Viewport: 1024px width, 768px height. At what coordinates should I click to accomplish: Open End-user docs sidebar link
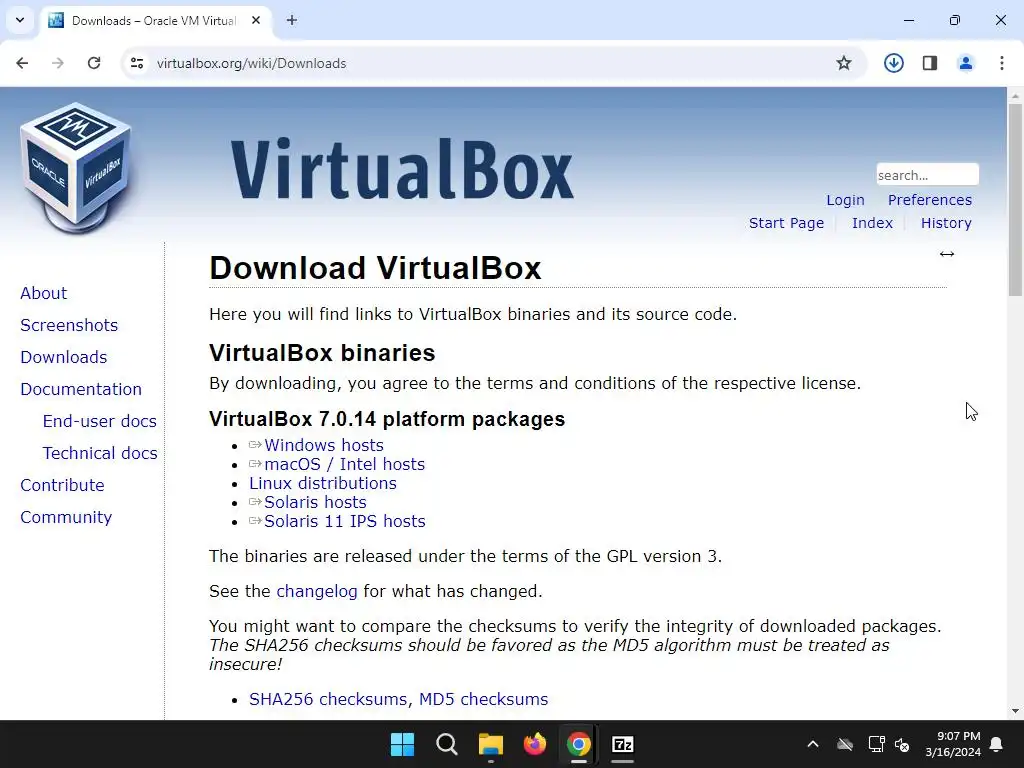pyautogui.click(x=100, y=421)
